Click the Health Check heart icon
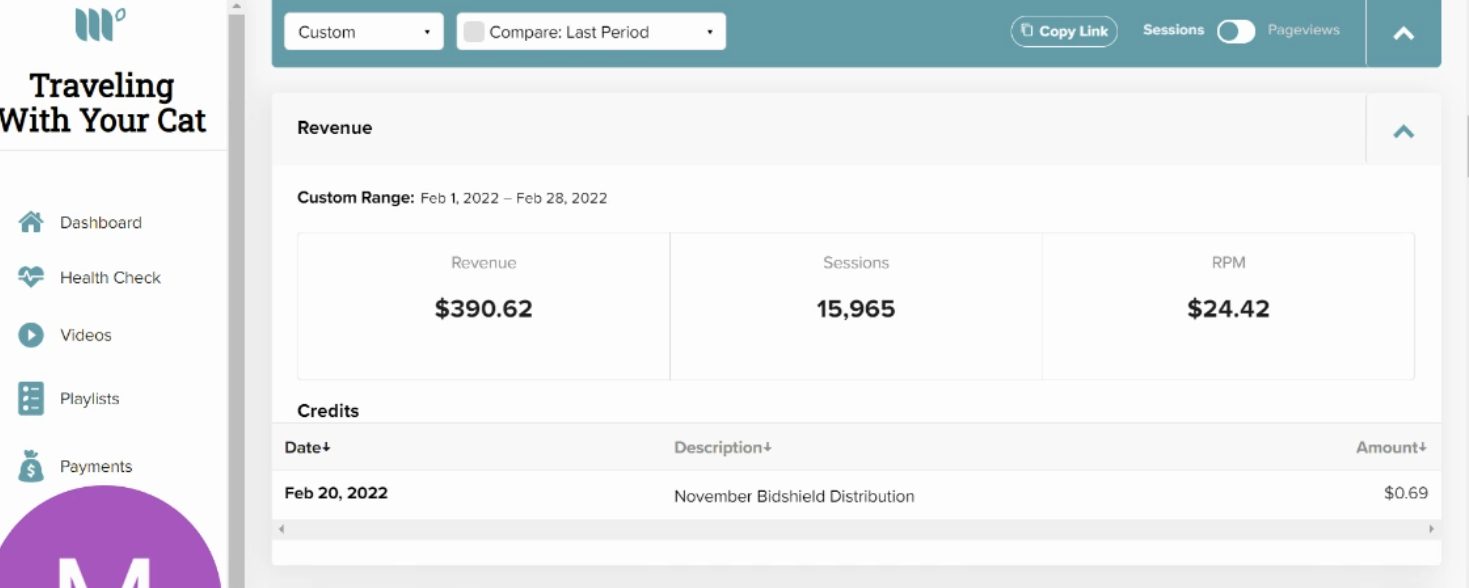 [x=31, y=277]
